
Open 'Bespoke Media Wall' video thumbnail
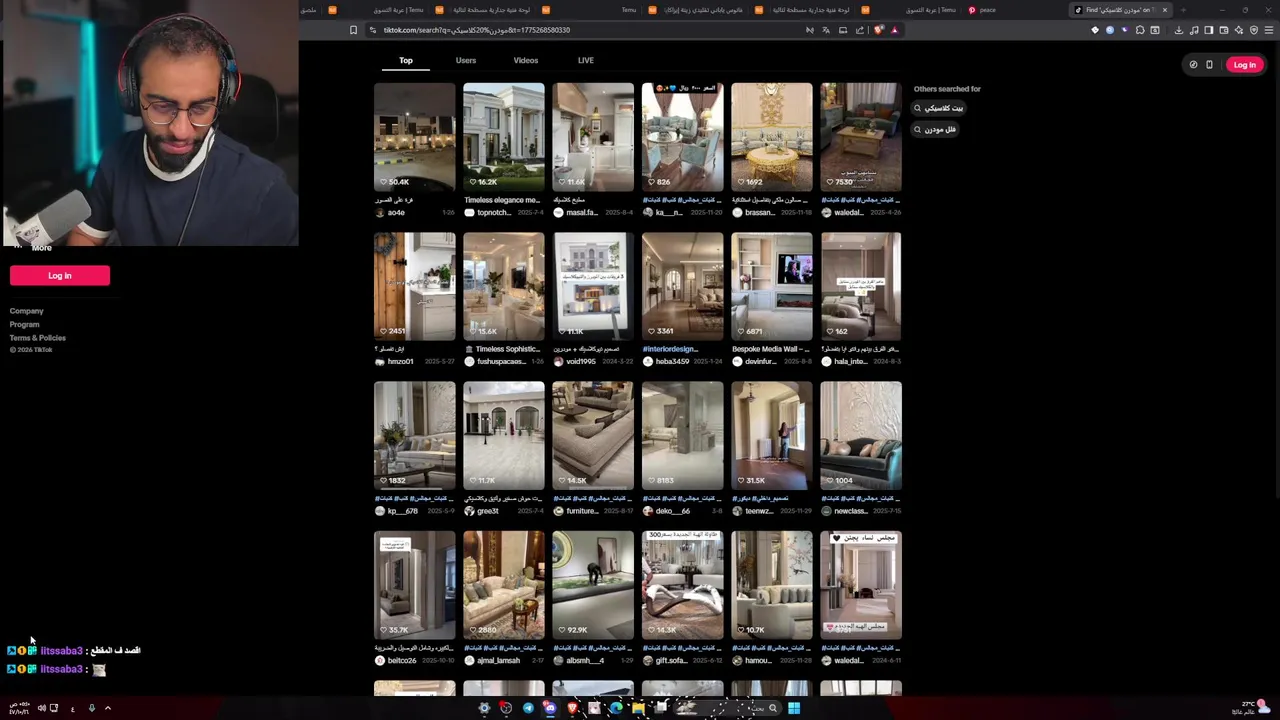(x=772, y=286)
